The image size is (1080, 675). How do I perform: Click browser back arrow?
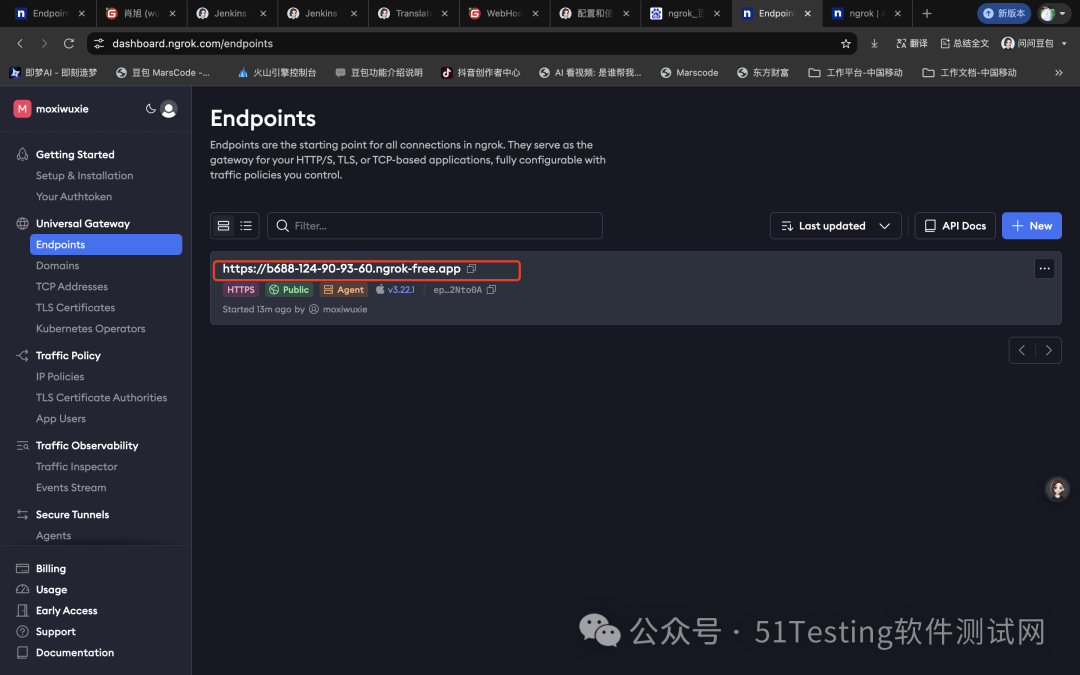[x=20, y=43]
